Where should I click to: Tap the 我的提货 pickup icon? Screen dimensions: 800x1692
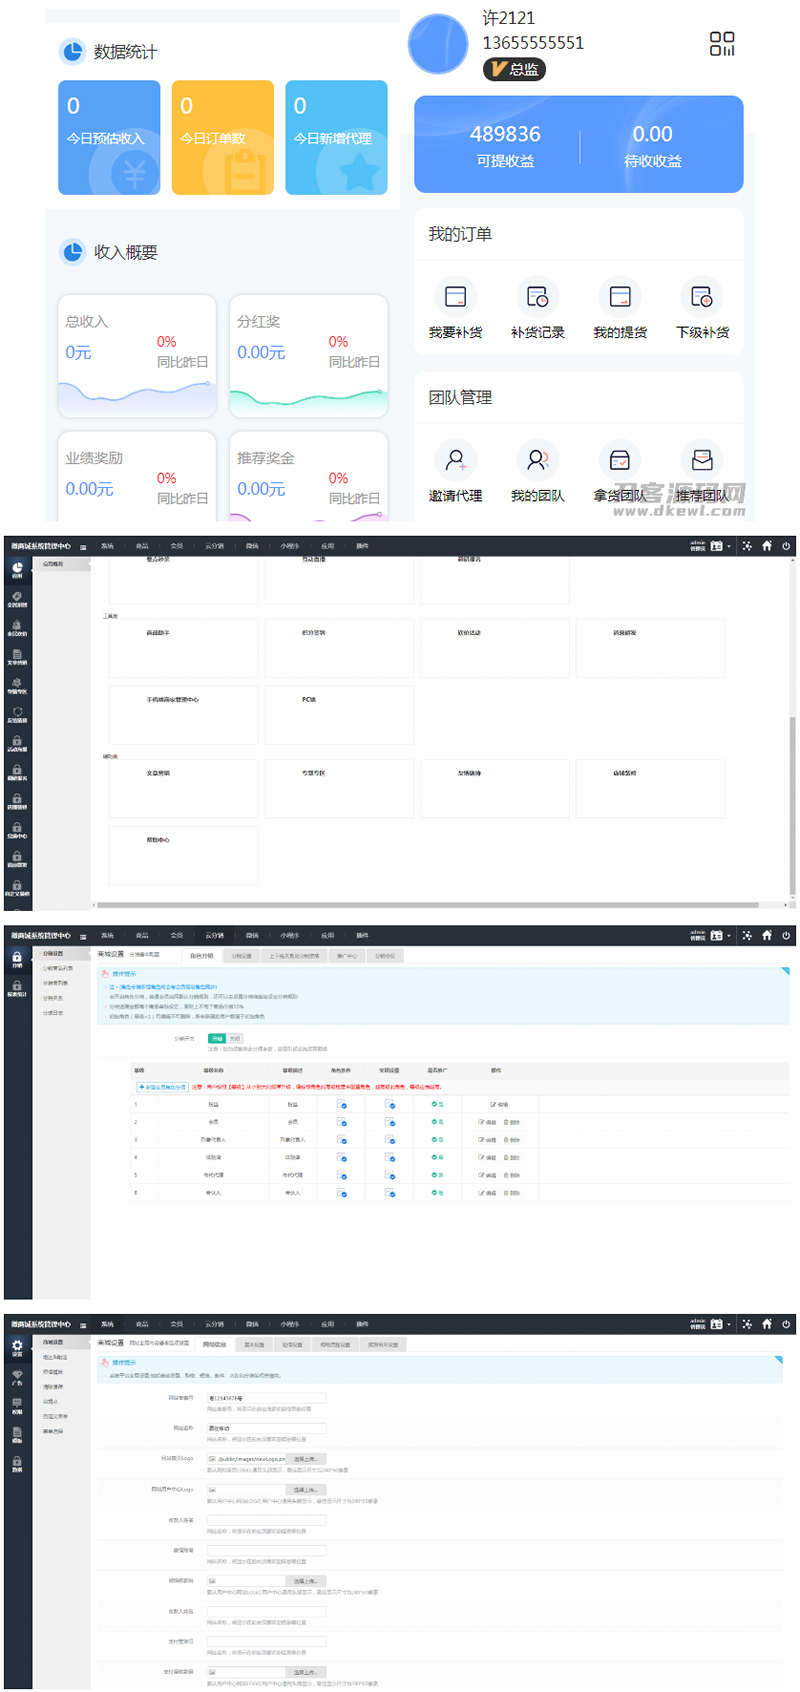[620, 297]
